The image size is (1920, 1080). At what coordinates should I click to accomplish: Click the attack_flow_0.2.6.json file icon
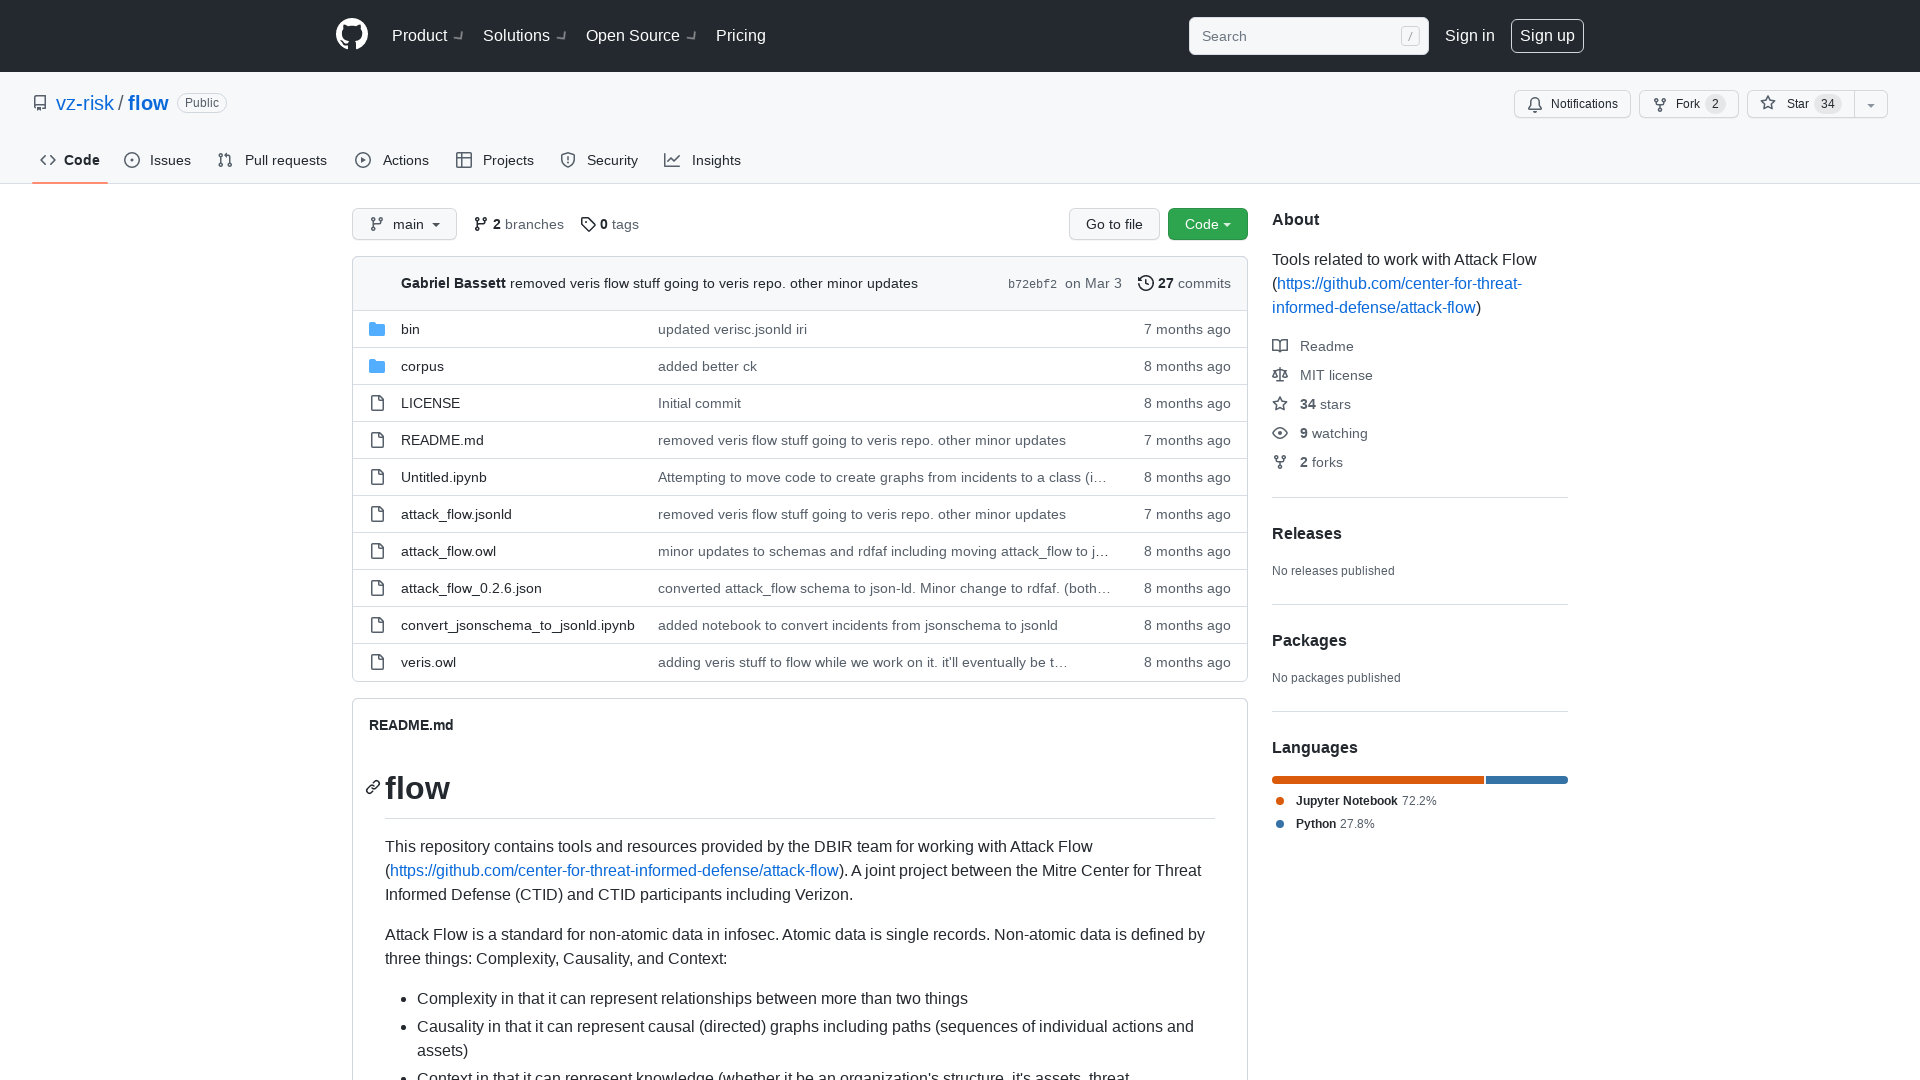point(377,588)
